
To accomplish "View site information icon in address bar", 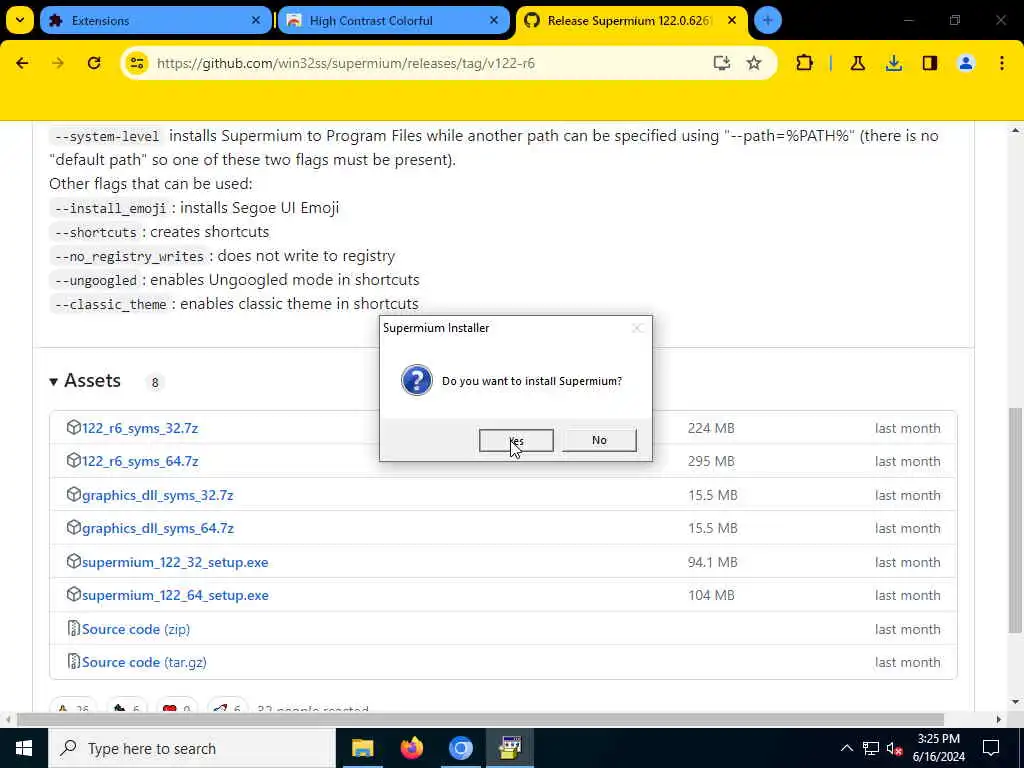I will pyautogui.click(x=136, y=63).
